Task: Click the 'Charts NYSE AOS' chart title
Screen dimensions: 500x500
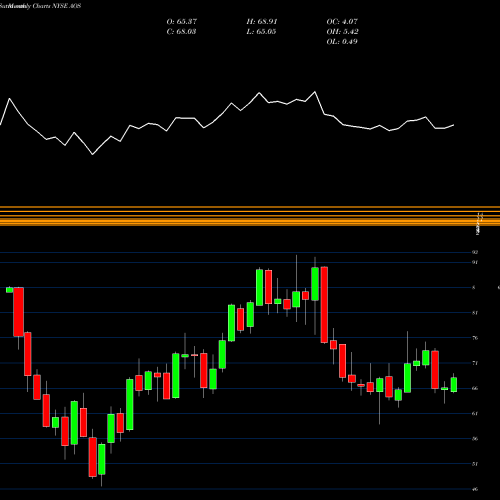Action: click(x=57, y=6)
